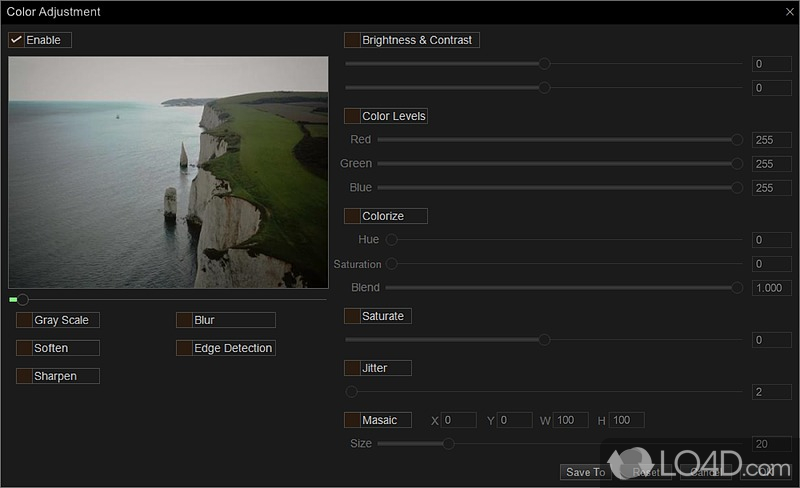The image size is (800, 488).
Task: Toggle the Soften filter checkbox
Action: point(24,348)
